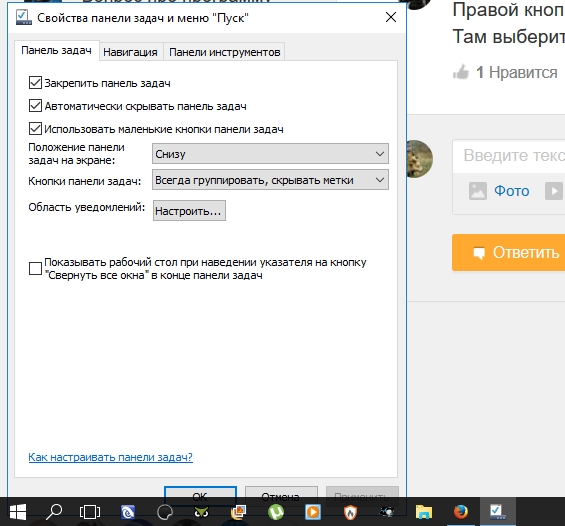The image size is (565, 526).
Task: Expand the Снизу taskbar position dropdown
Action: pos(270,154)
